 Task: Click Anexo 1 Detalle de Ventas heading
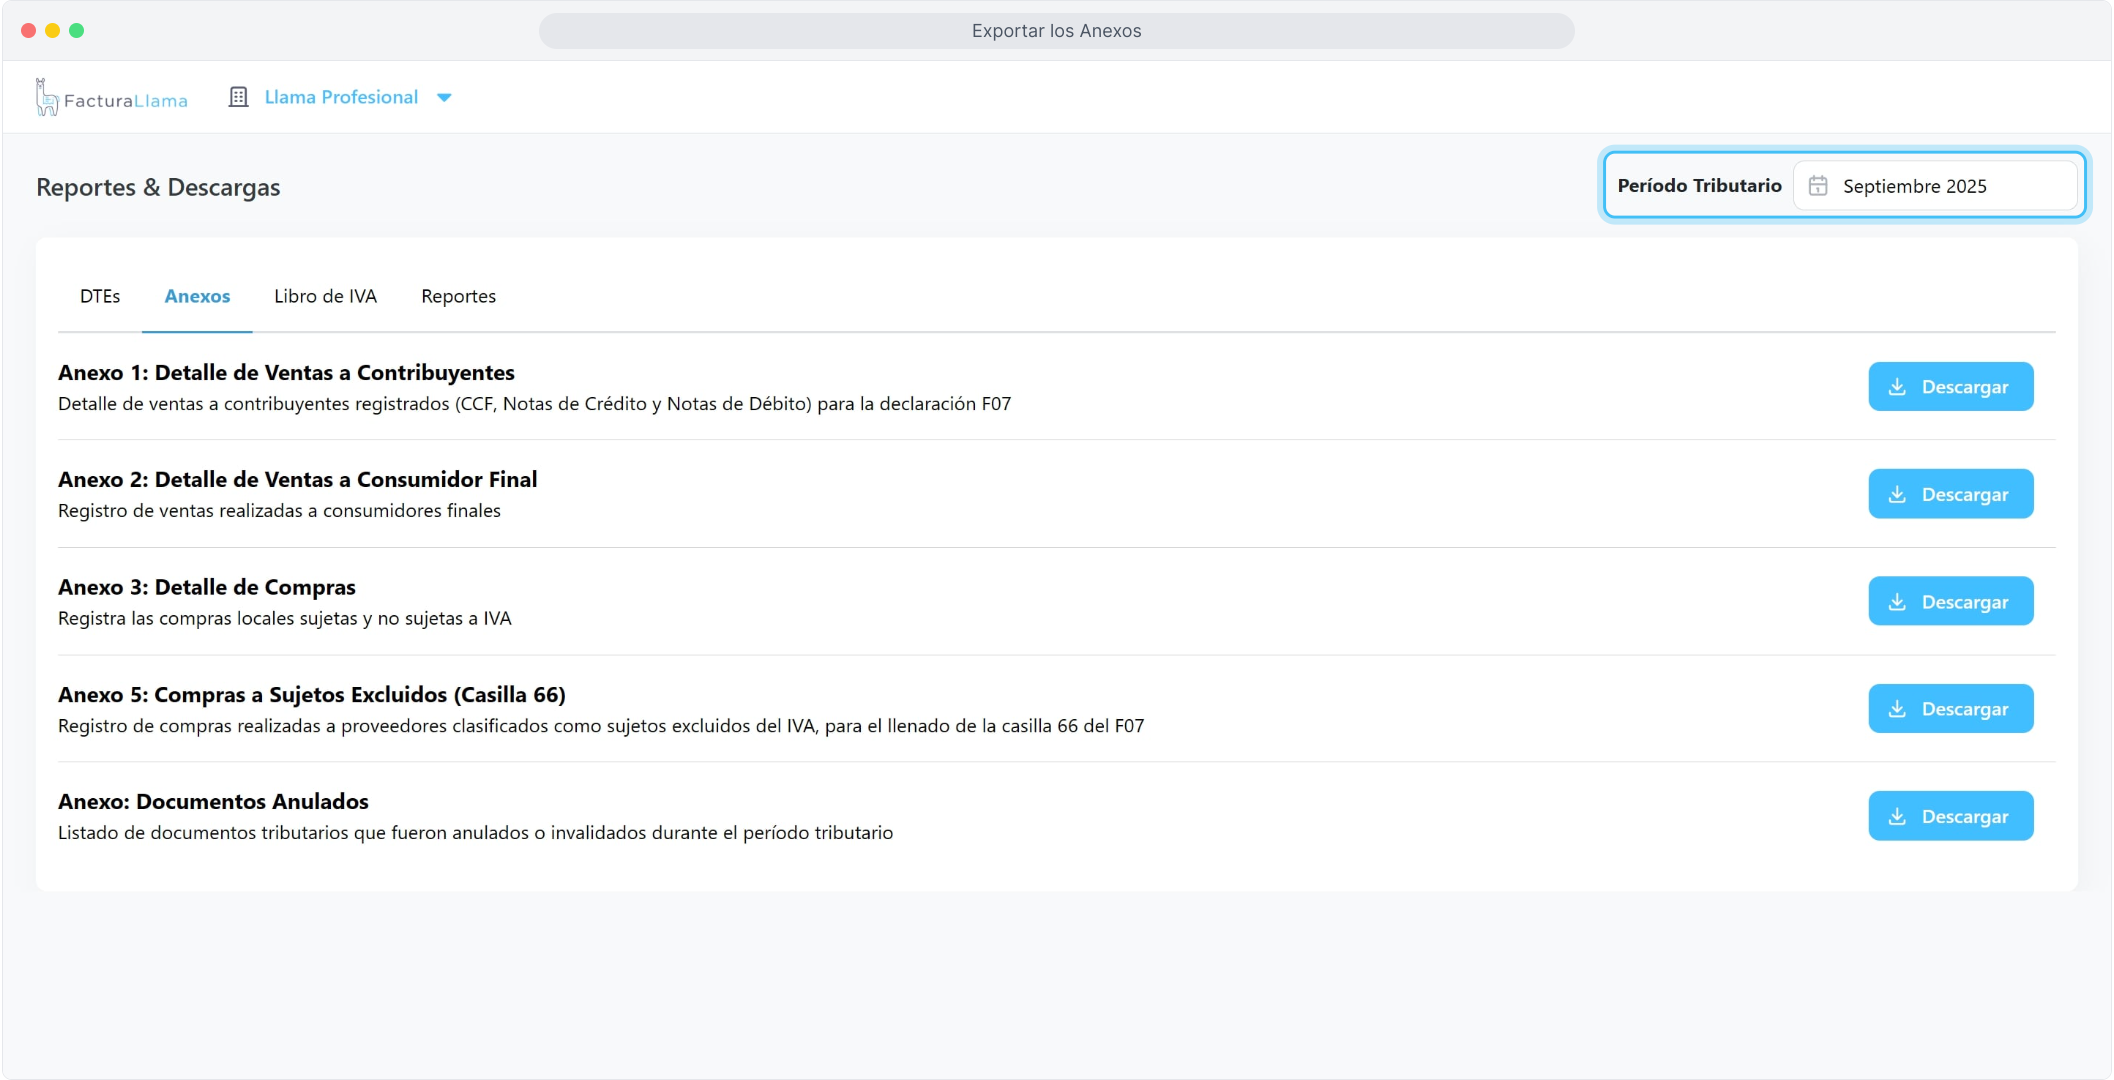click(x=286, y=373)
